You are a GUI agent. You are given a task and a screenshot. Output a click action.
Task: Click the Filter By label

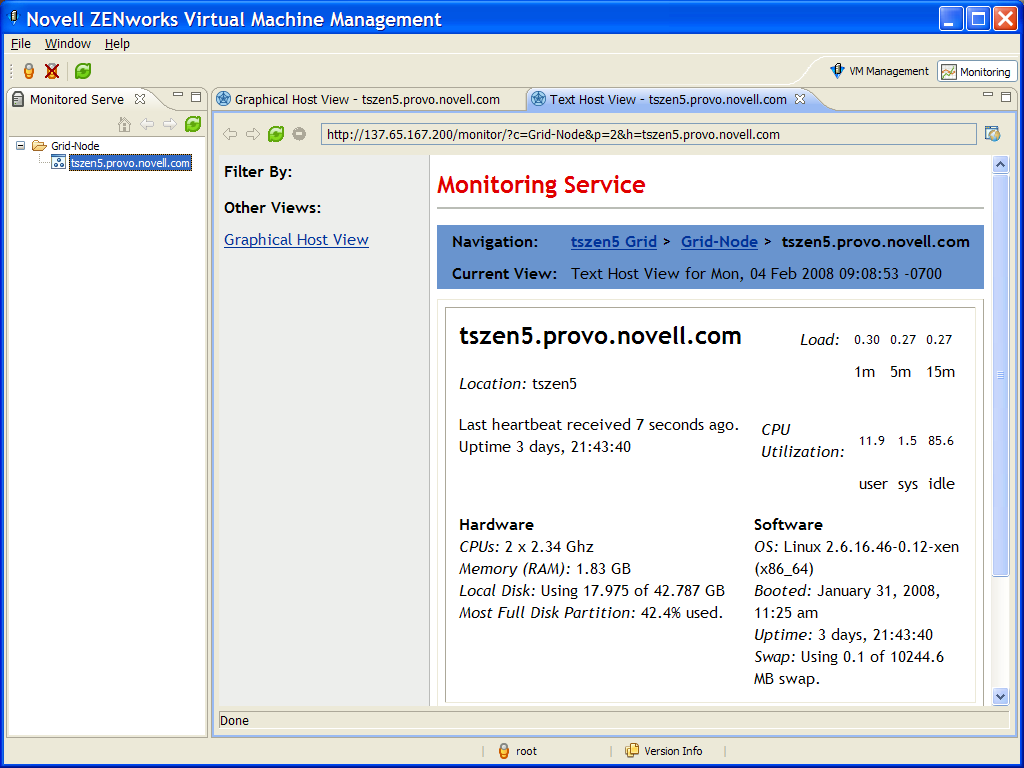point(258,172)
